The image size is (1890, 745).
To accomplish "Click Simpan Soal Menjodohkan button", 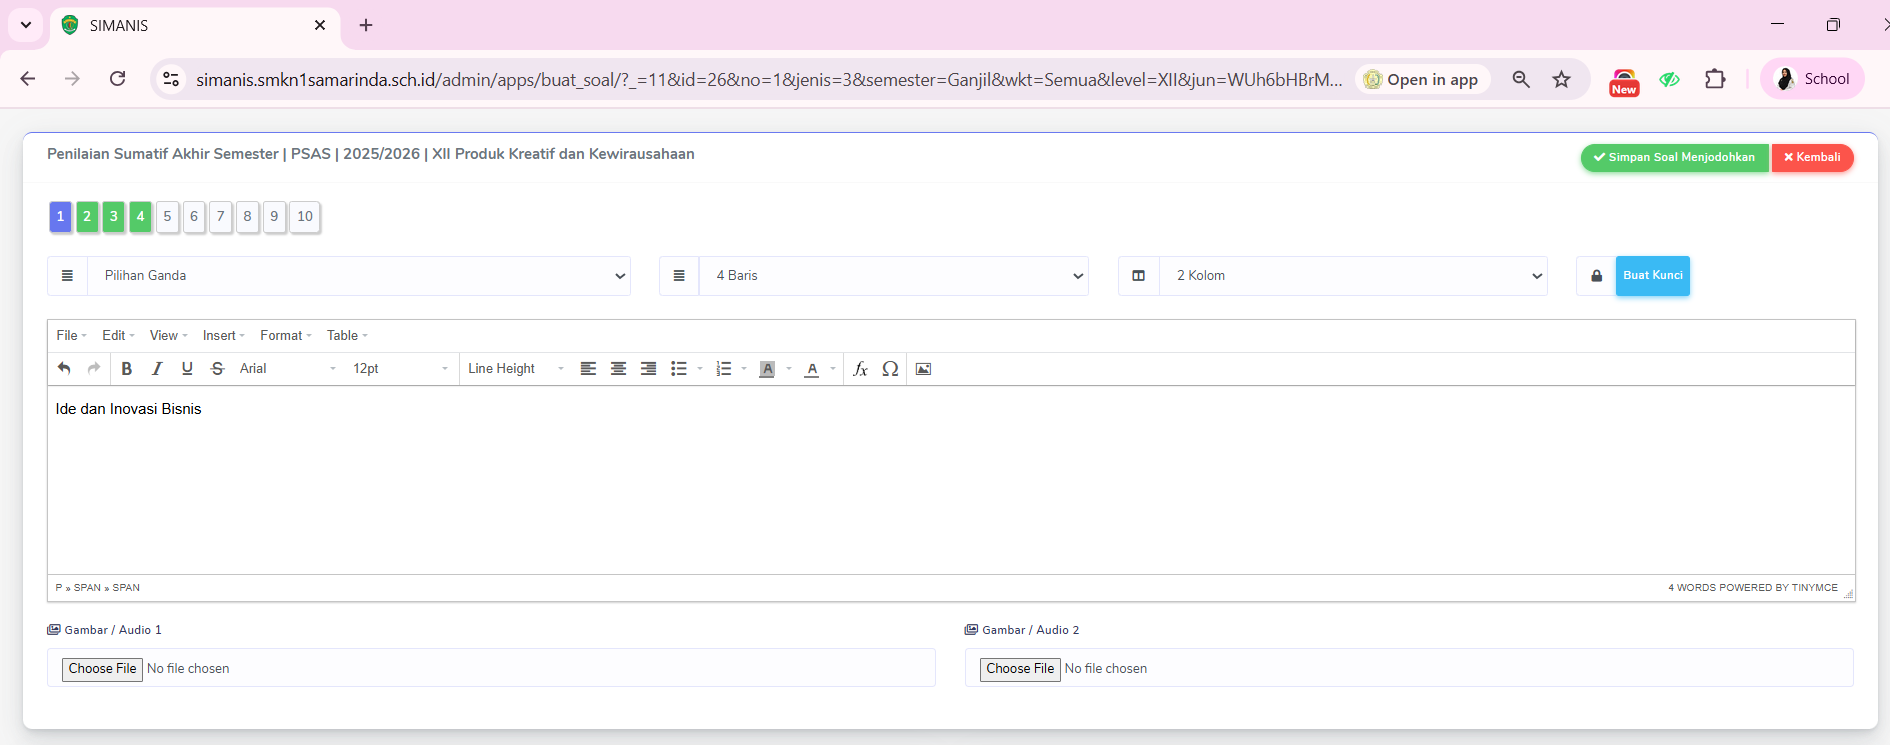I will (1674, 158).
